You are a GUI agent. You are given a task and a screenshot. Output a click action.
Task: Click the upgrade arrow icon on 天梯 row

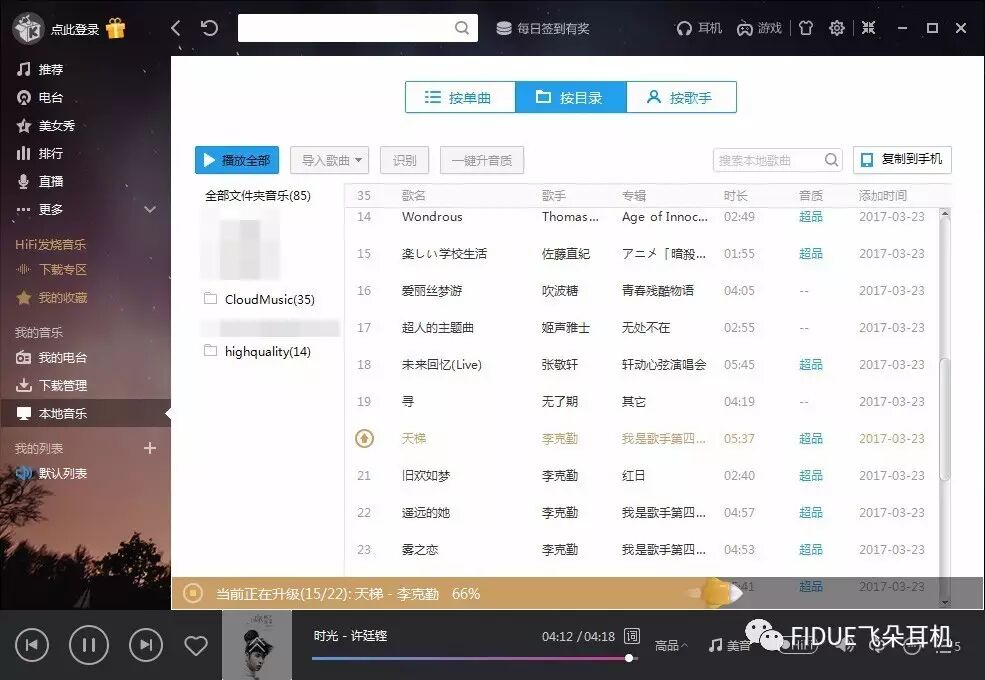click(x=364, y=438)
